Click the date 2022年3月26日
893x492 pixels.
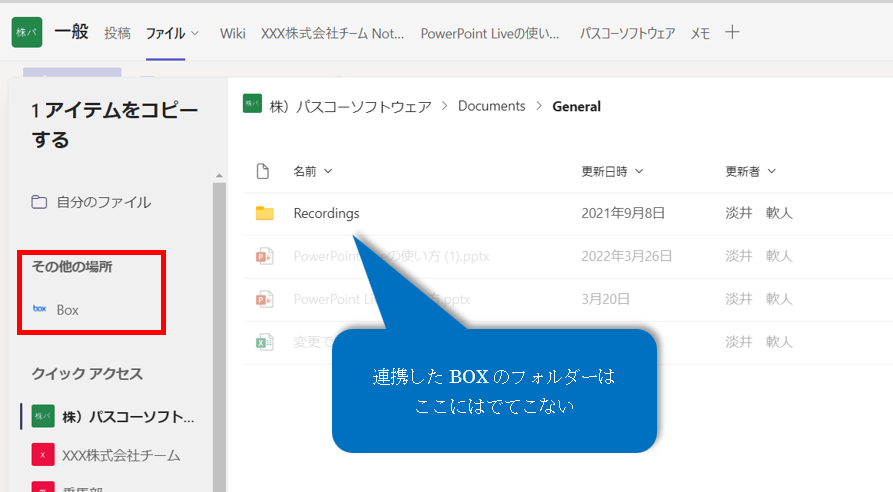626,256
